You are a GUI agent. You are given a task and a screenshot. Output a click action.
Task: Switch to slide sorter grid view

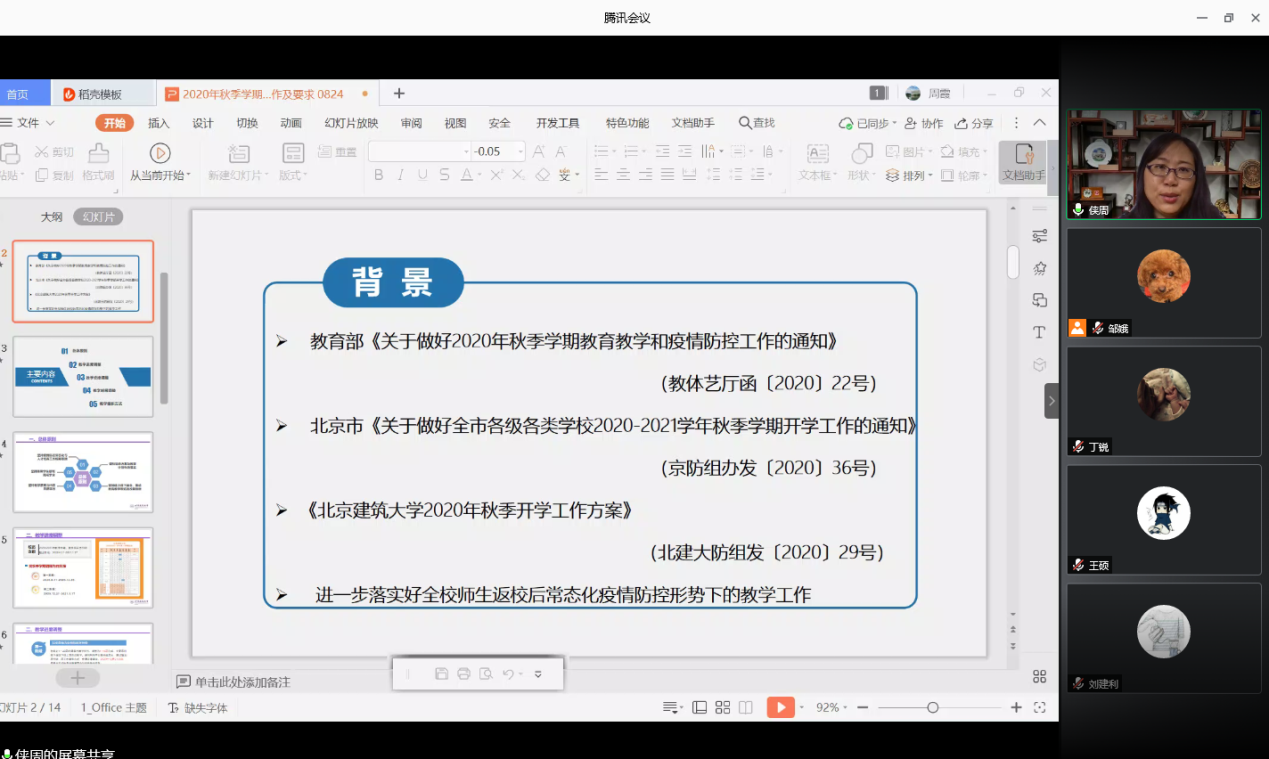pos(722,707)
